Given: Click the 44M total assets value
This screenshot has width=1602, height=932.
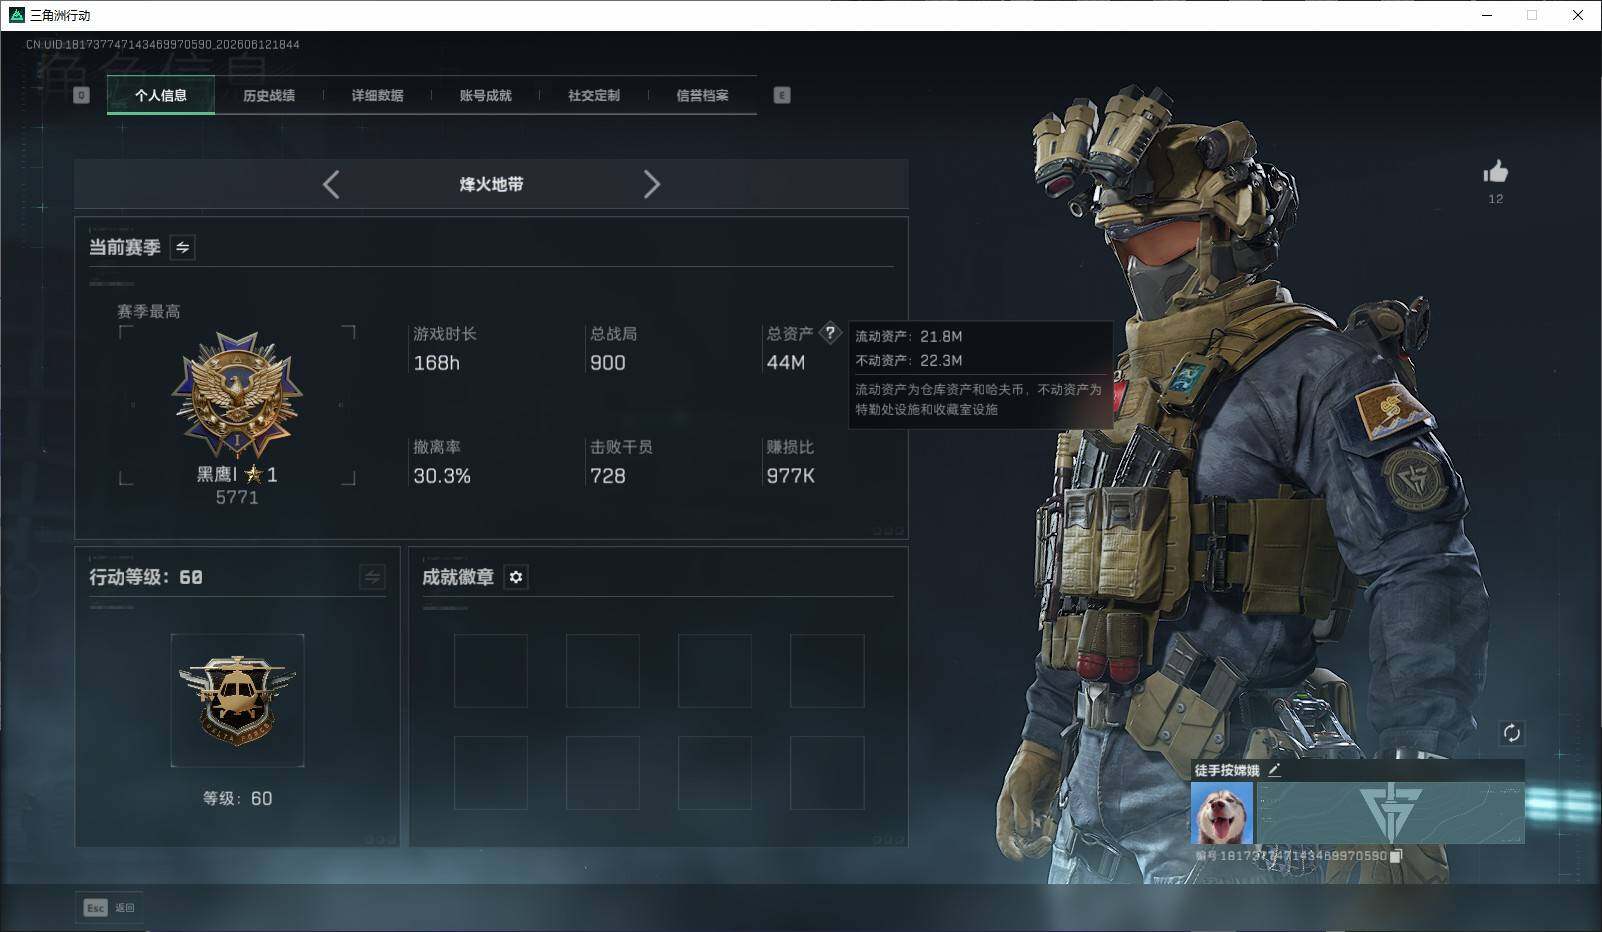Looking at the screenshot, I should tap(786, 363).
